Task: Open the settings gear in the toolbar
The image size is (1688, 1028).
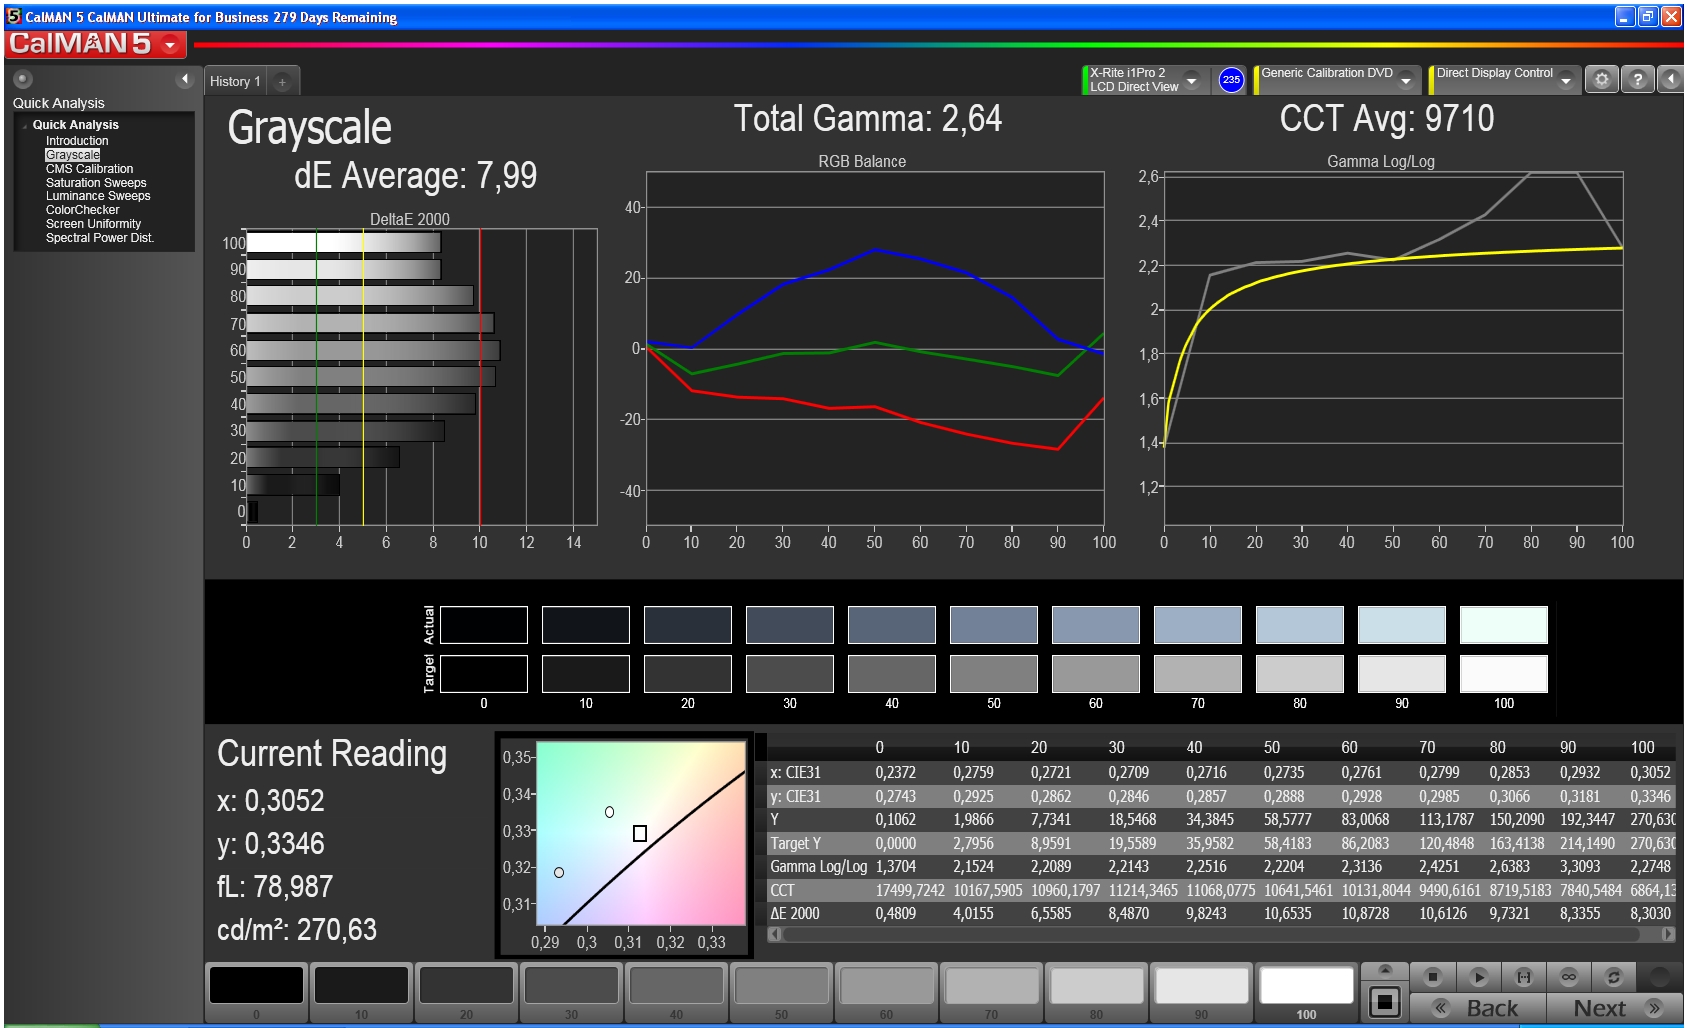Action: point(1602,79)
